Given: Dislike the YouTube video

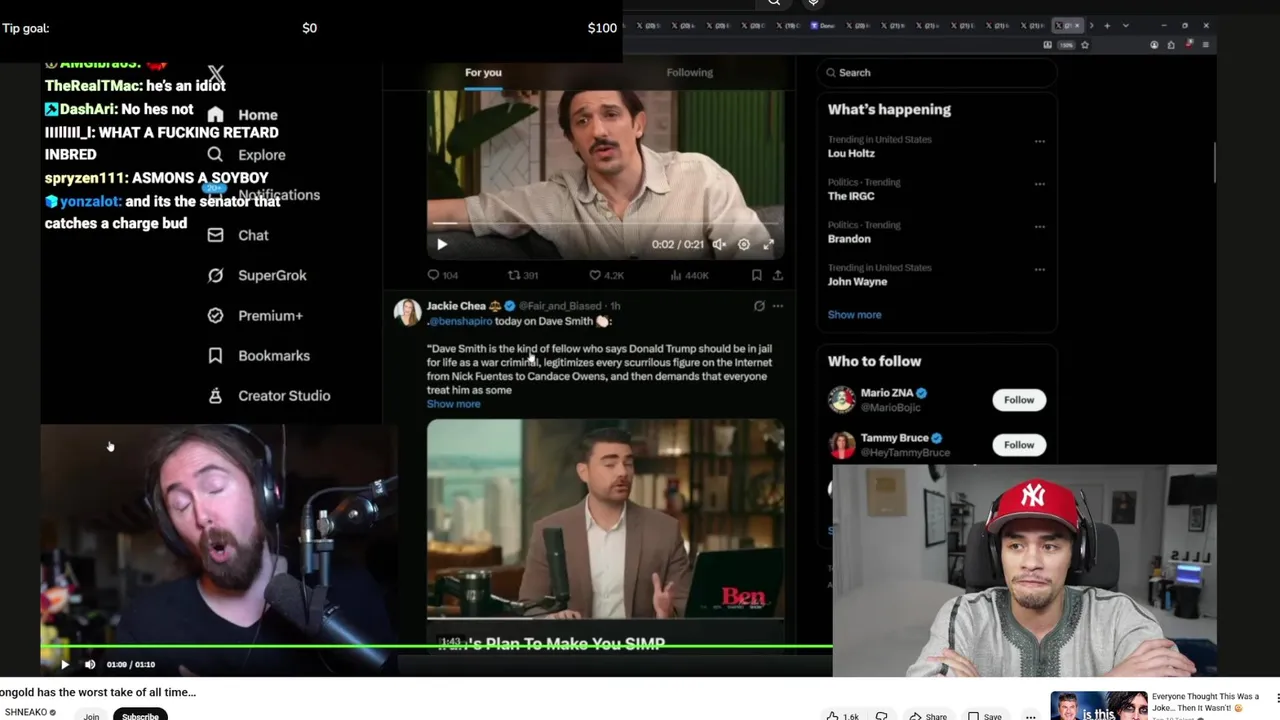Looking at the screenshot, I should (x=882, y=716).
